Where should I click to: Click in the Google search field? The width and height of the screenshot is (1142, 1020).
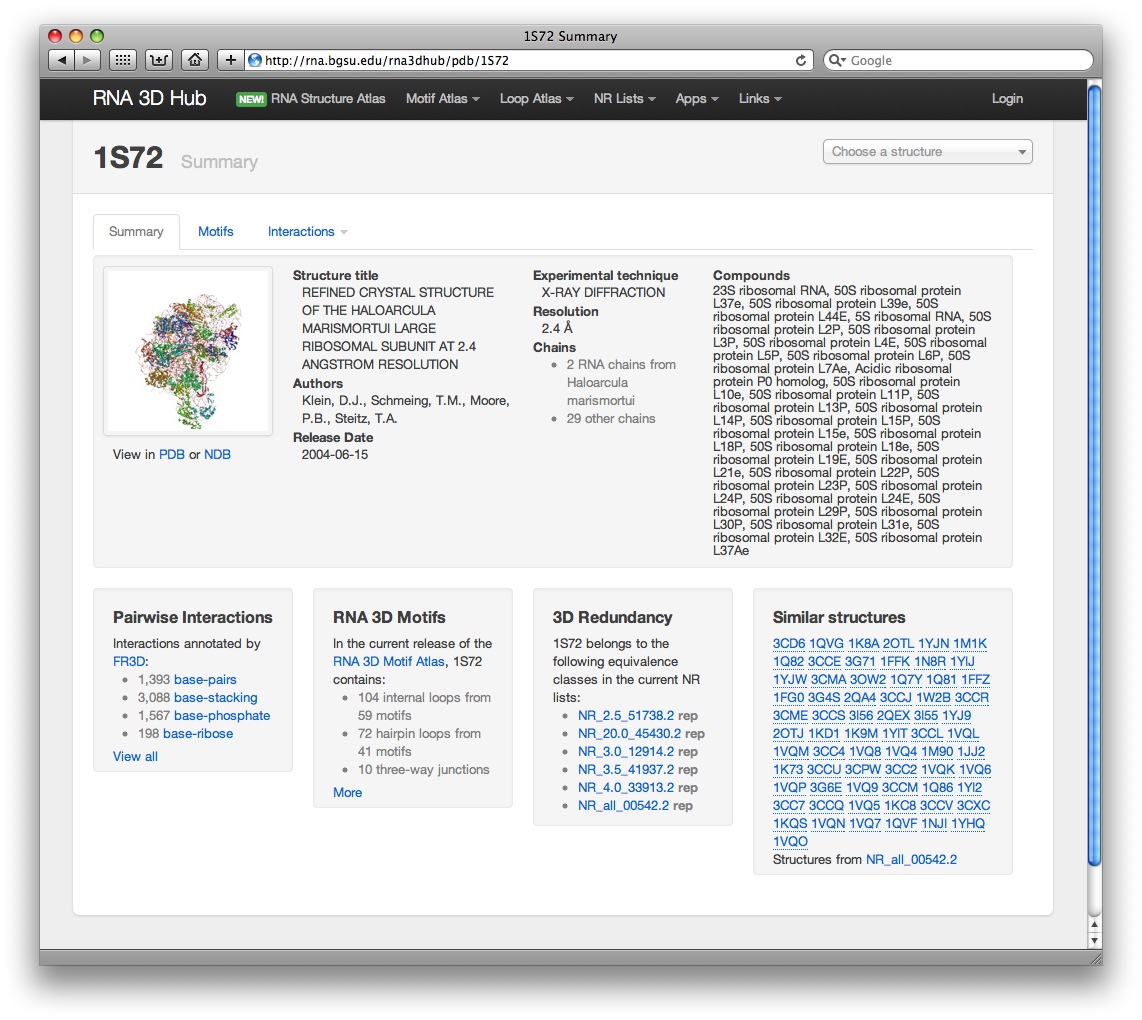965,60
